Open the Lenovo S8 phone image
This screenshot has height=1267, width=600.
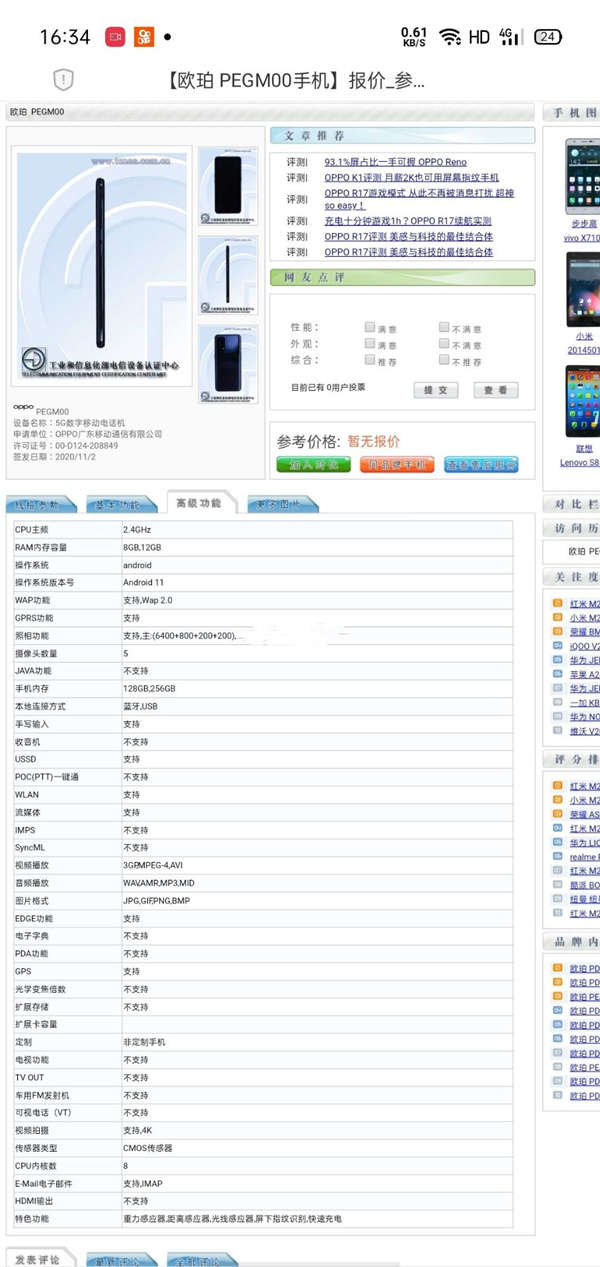click(x=582, y=401)
